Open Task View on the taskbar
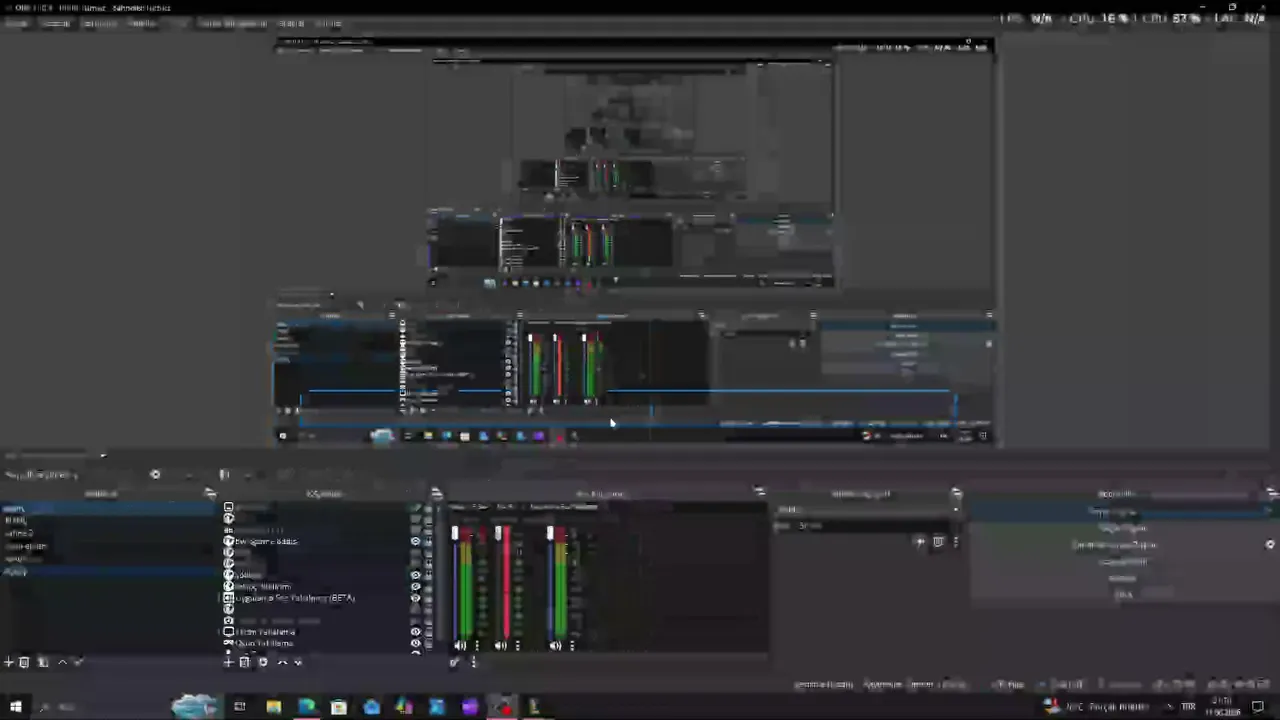 click(240, 707)
